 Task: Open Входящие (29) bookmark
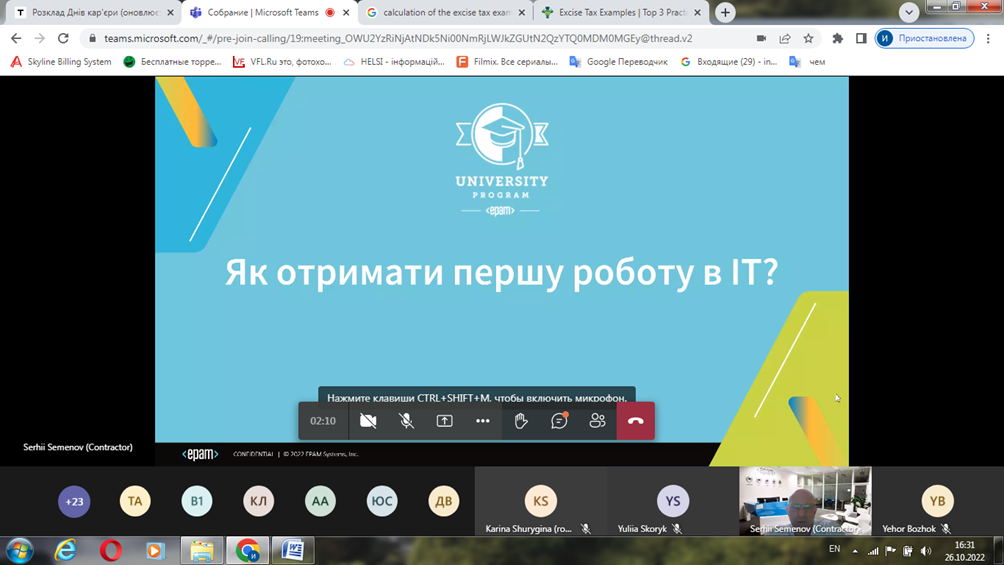[x=729, y=62]
